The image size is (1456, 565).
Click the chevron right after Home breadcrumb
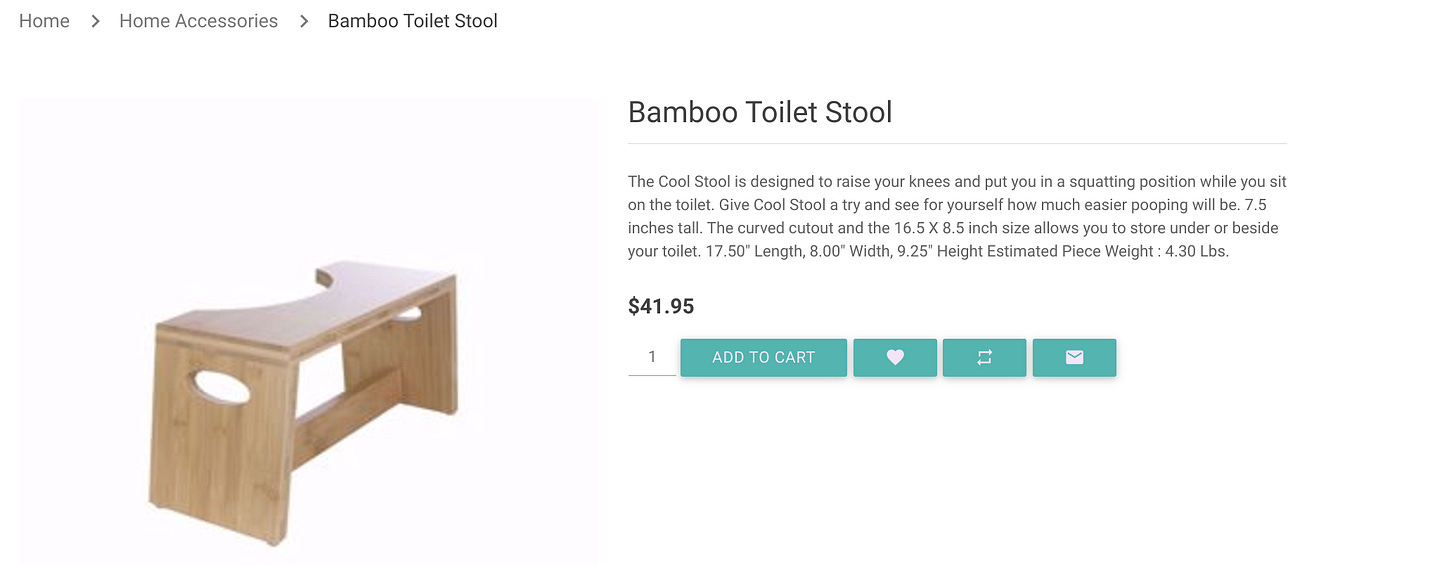tap(95, 21)
